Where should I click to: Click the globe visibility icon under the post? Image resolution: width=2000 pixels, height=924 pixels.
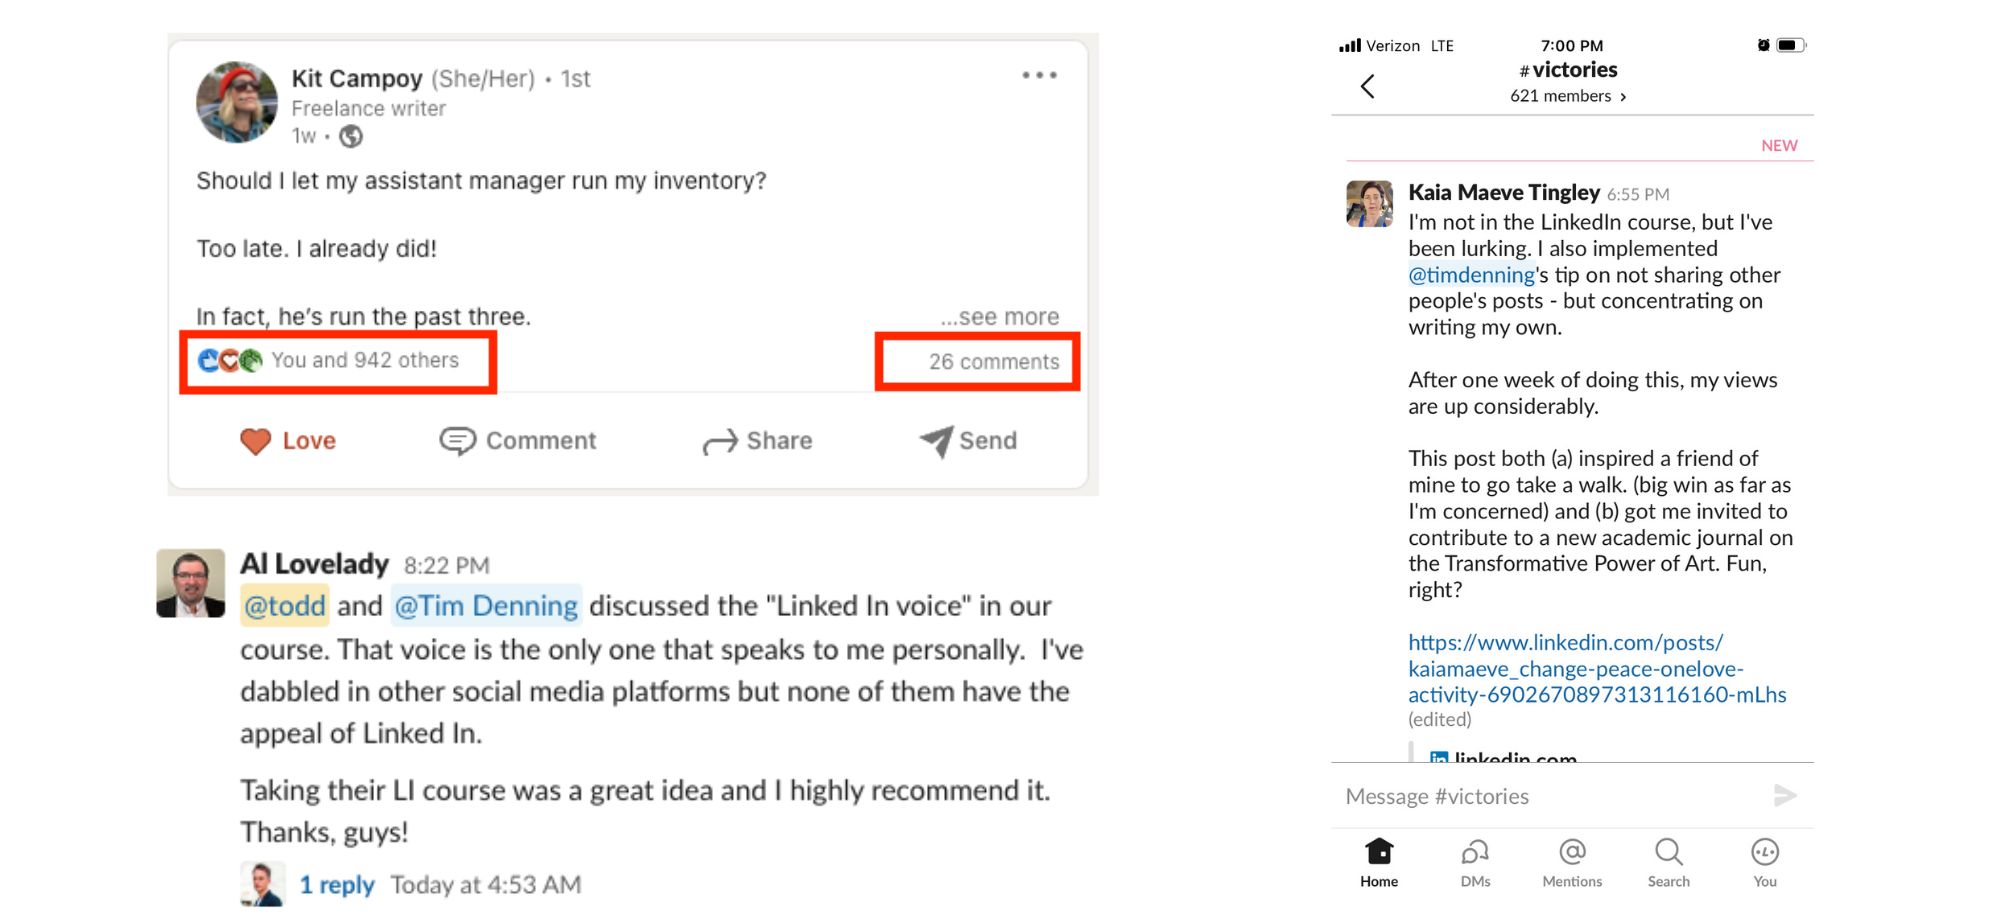351,136
